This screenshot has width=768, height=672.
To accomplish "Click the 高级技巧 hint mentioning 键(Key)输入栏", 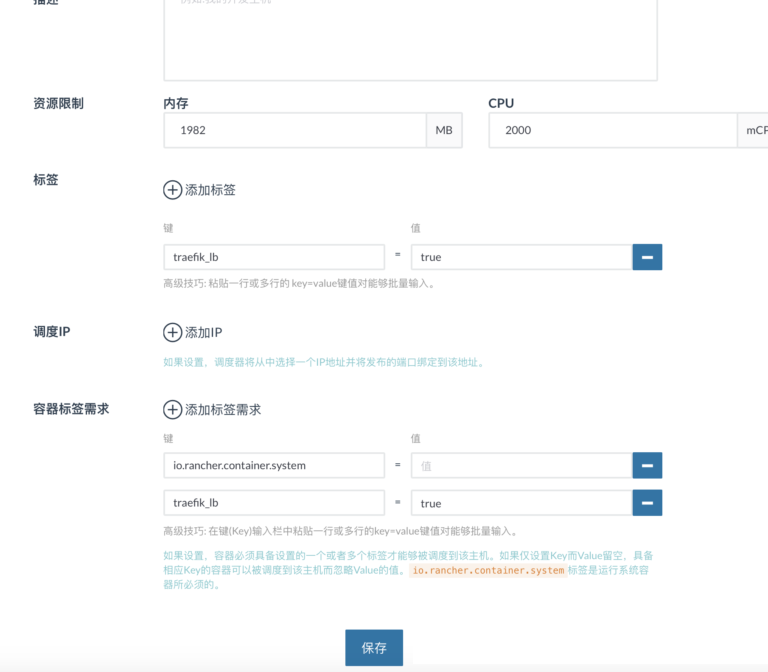I will pyautogui.click(x=340, y=531).
